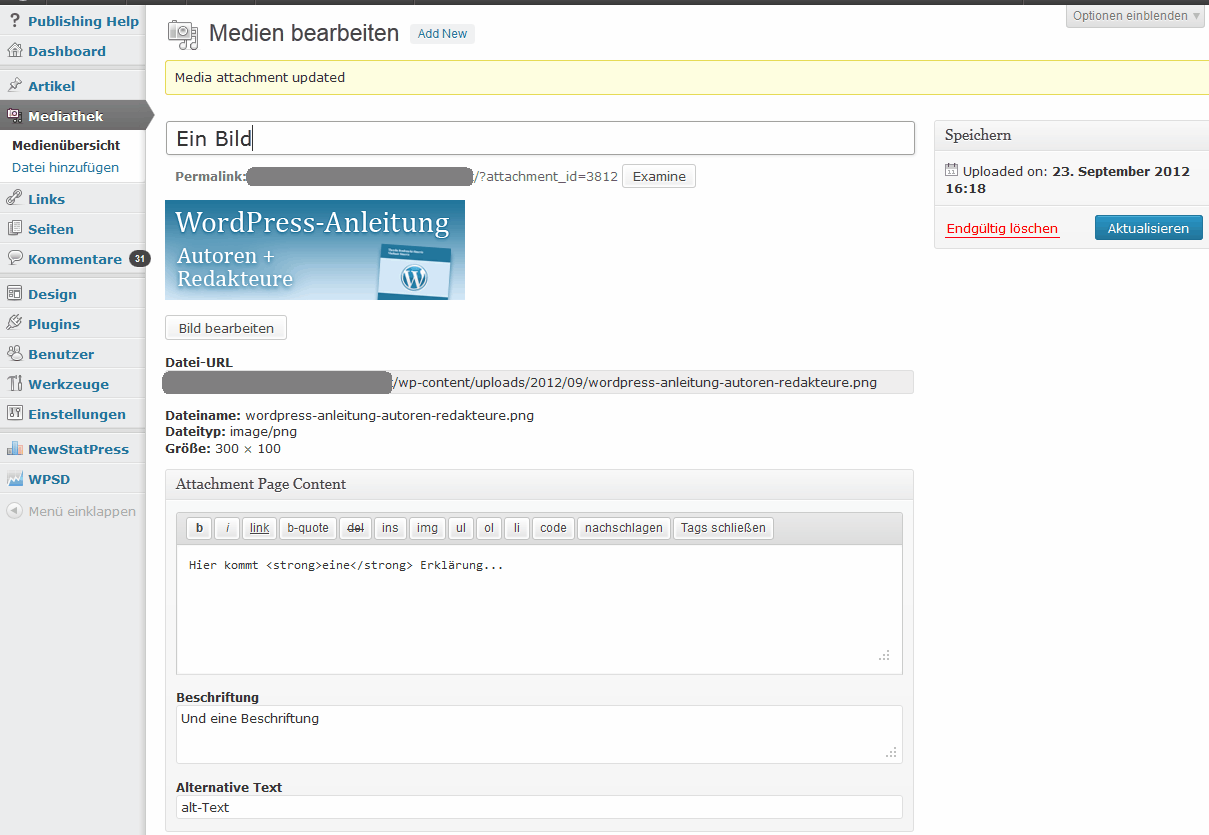Click the Examine permalink button
Viewport: 1209px width, 835px height.
(659, 176)
